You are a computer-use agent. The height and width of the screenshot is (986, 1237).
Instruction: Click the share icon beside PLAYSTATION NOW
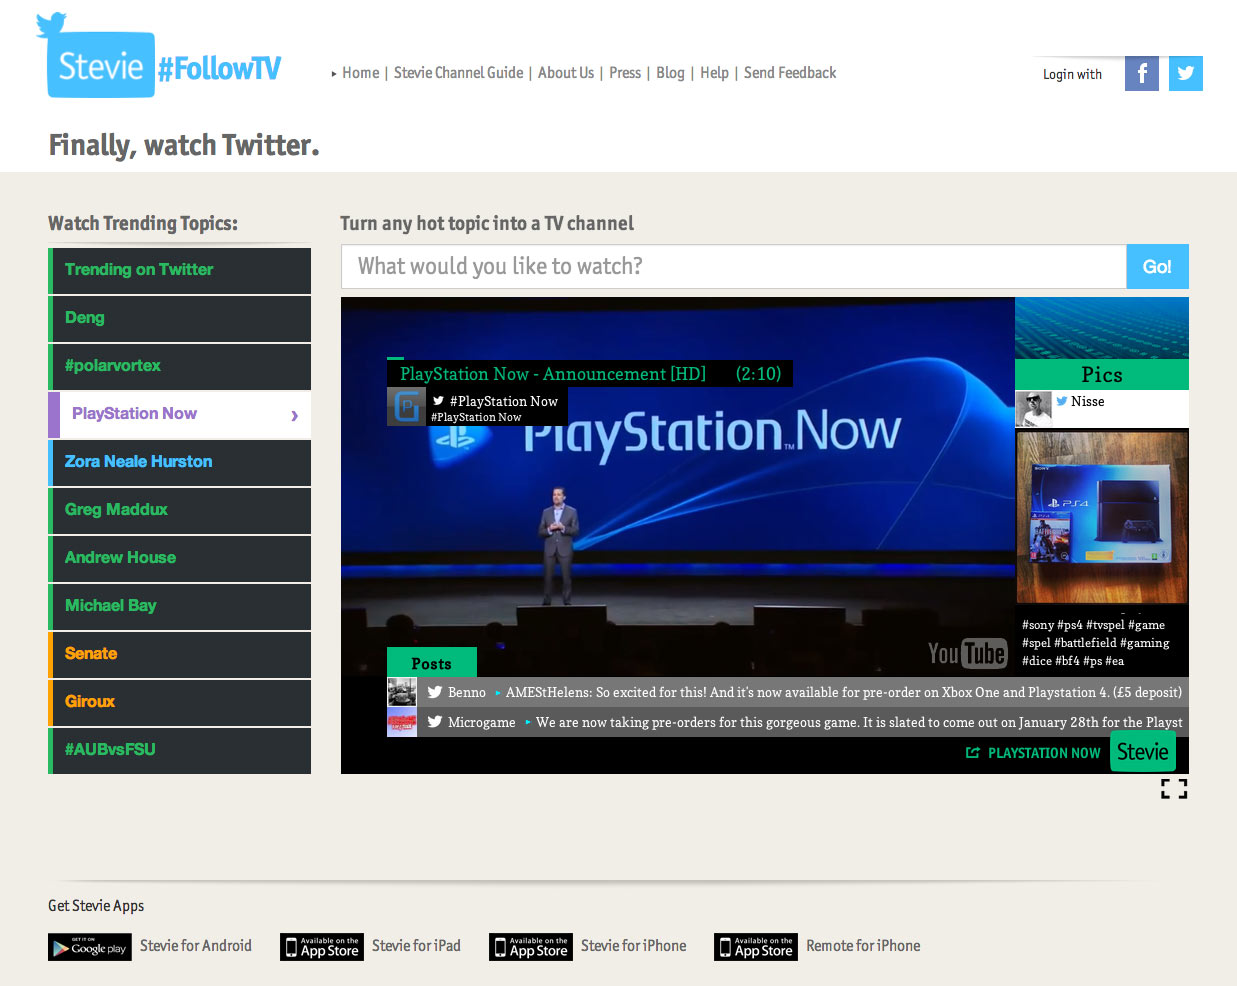(x=973, y=753)
